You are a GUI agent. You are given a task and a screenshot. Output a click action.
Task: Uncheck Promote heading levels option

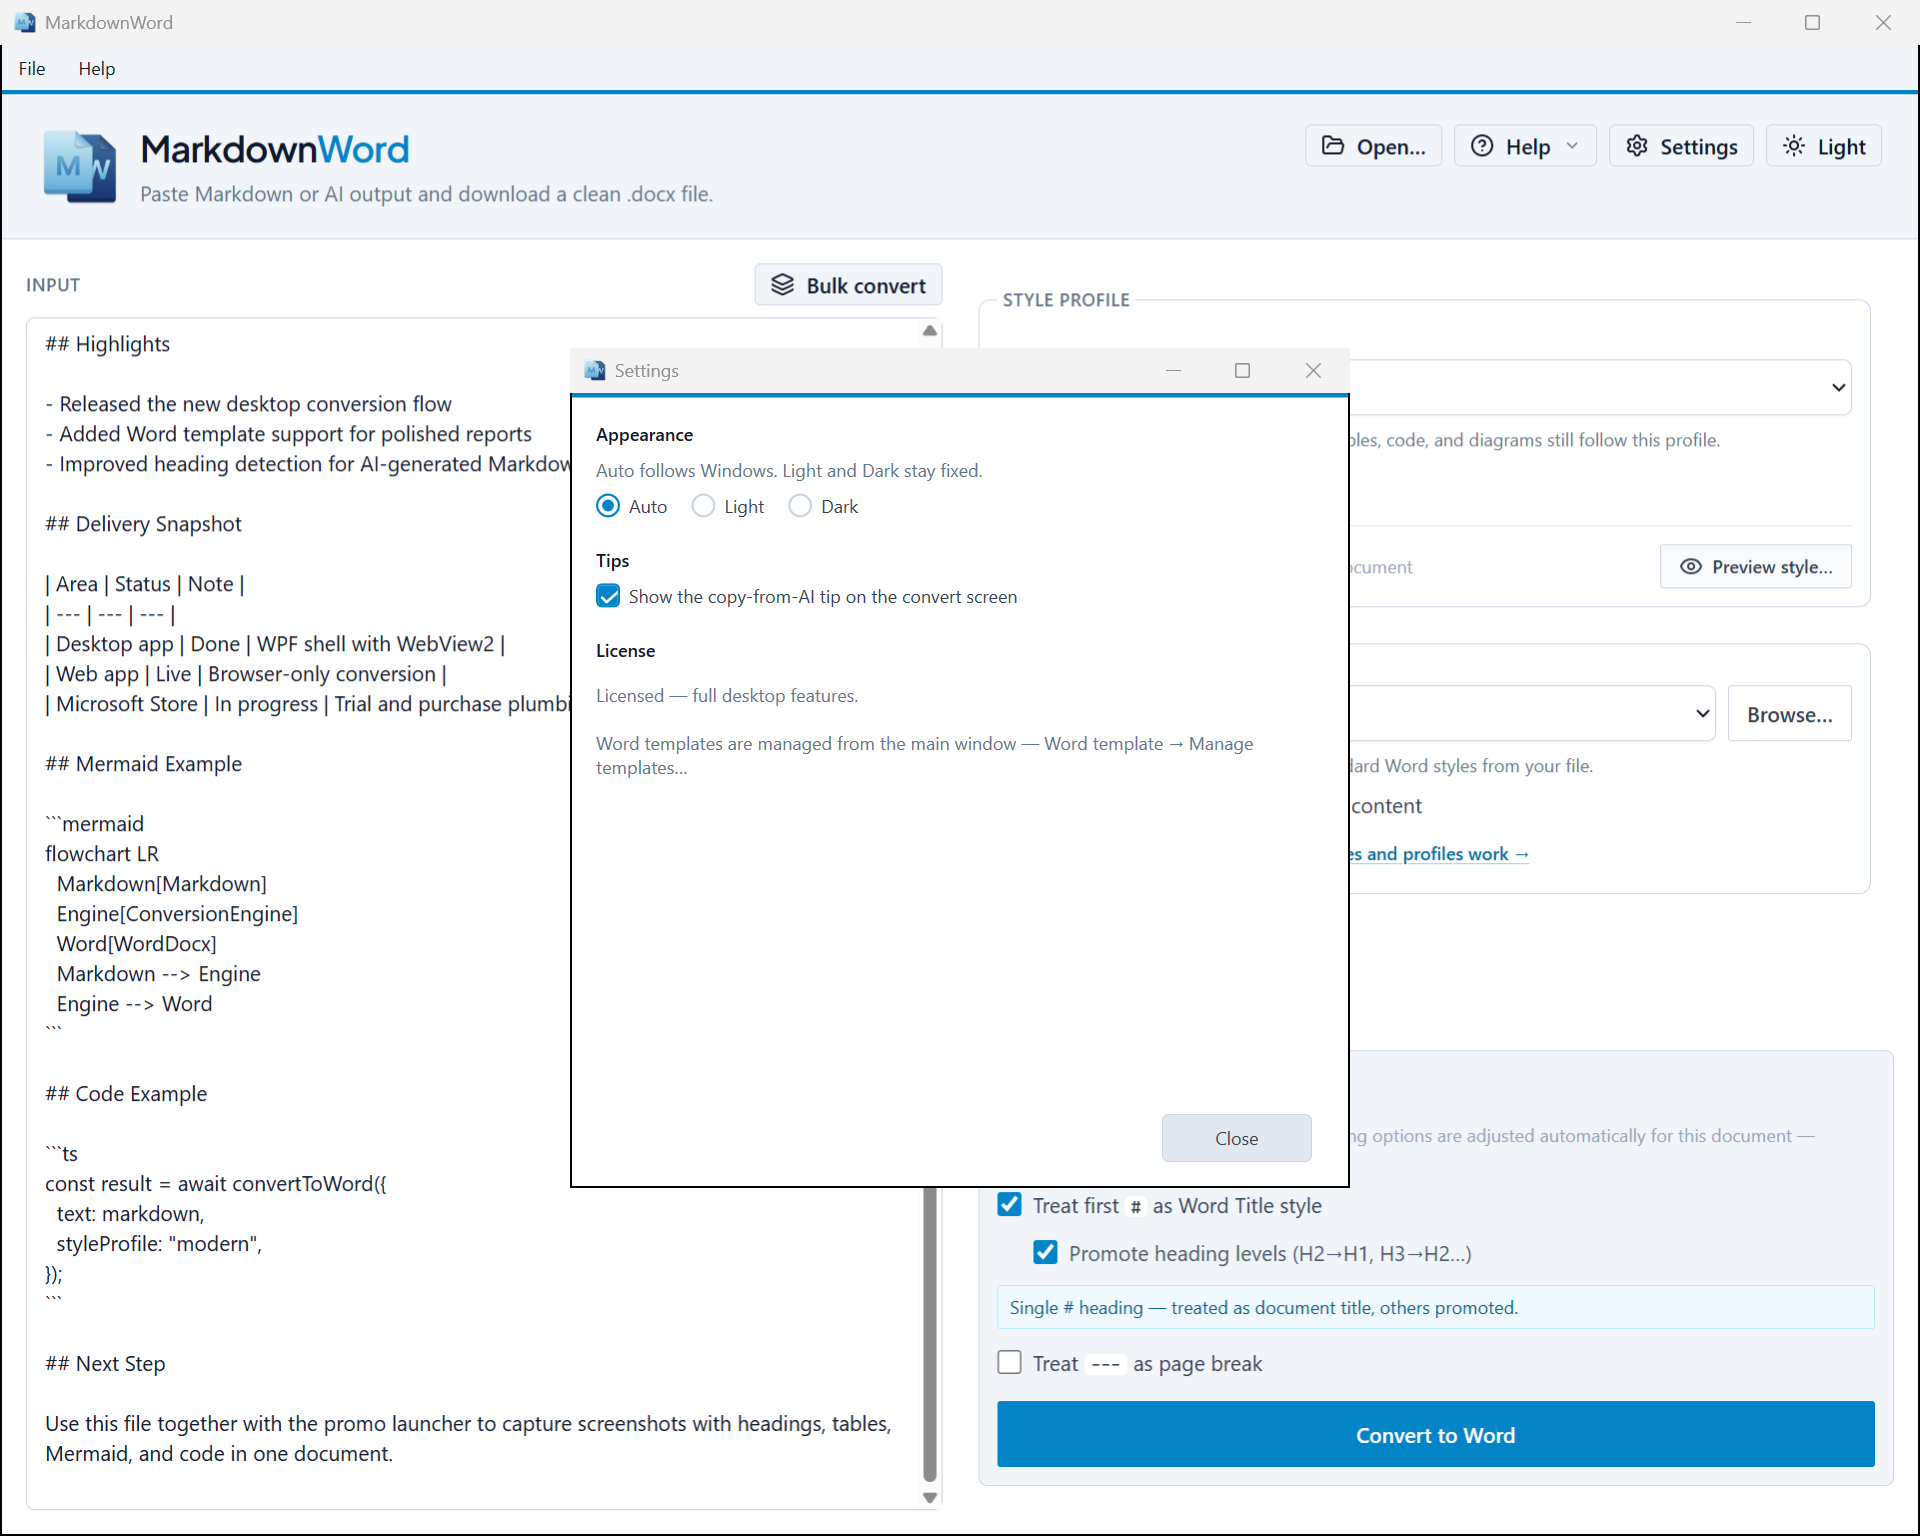(x=1046, y=1252)
